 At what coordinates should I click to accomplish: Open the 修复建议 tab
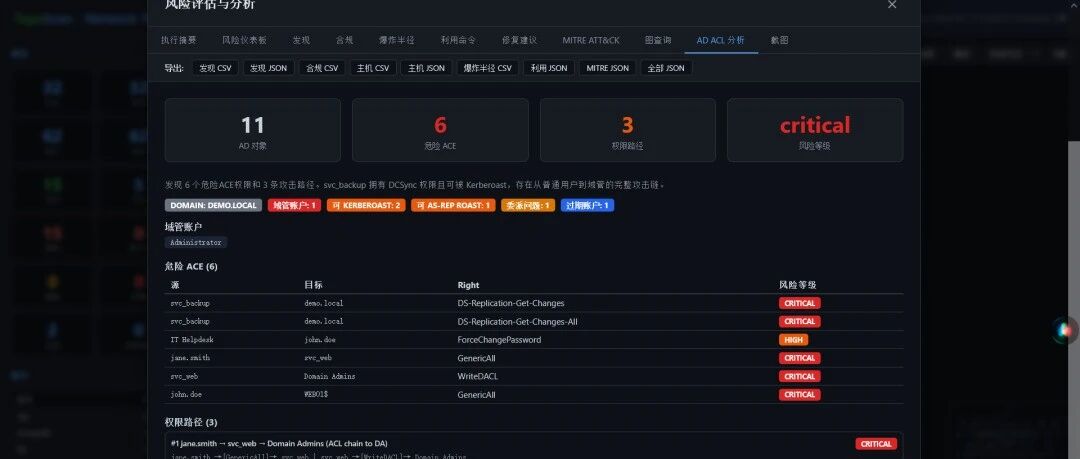(x=519, y=40)
